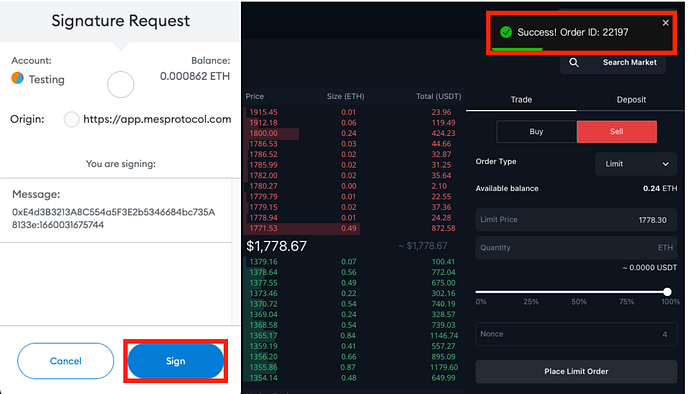Click the origin site icon
The image size is (700, 394).
[x=71, y=120]
